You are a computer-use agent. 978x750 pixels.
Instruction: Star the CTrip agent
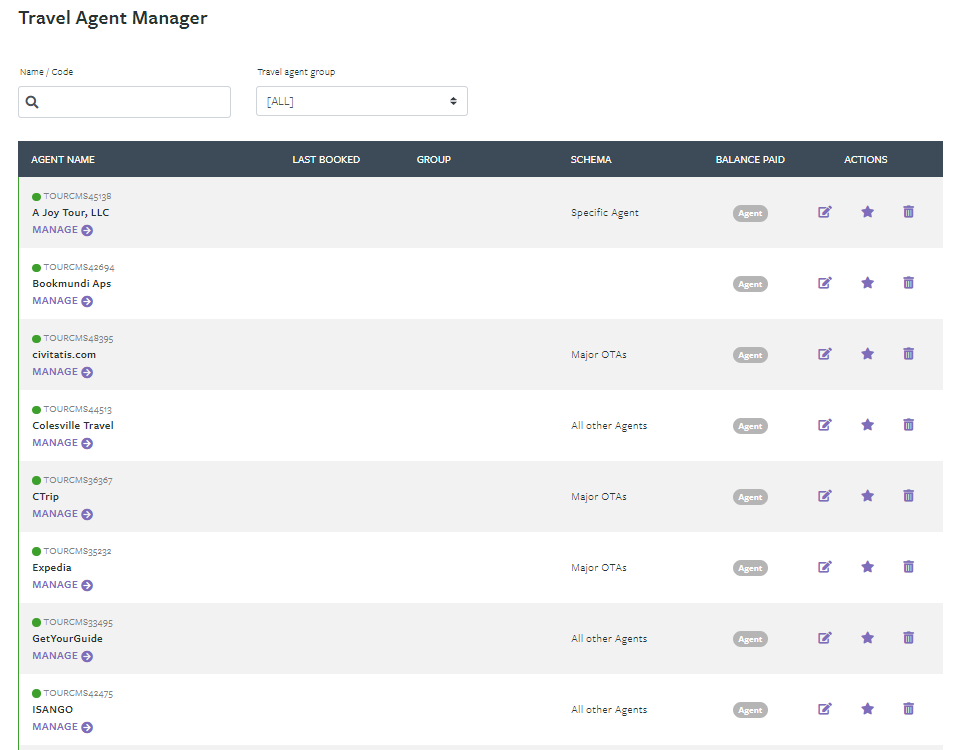click(x=867, y=497)
